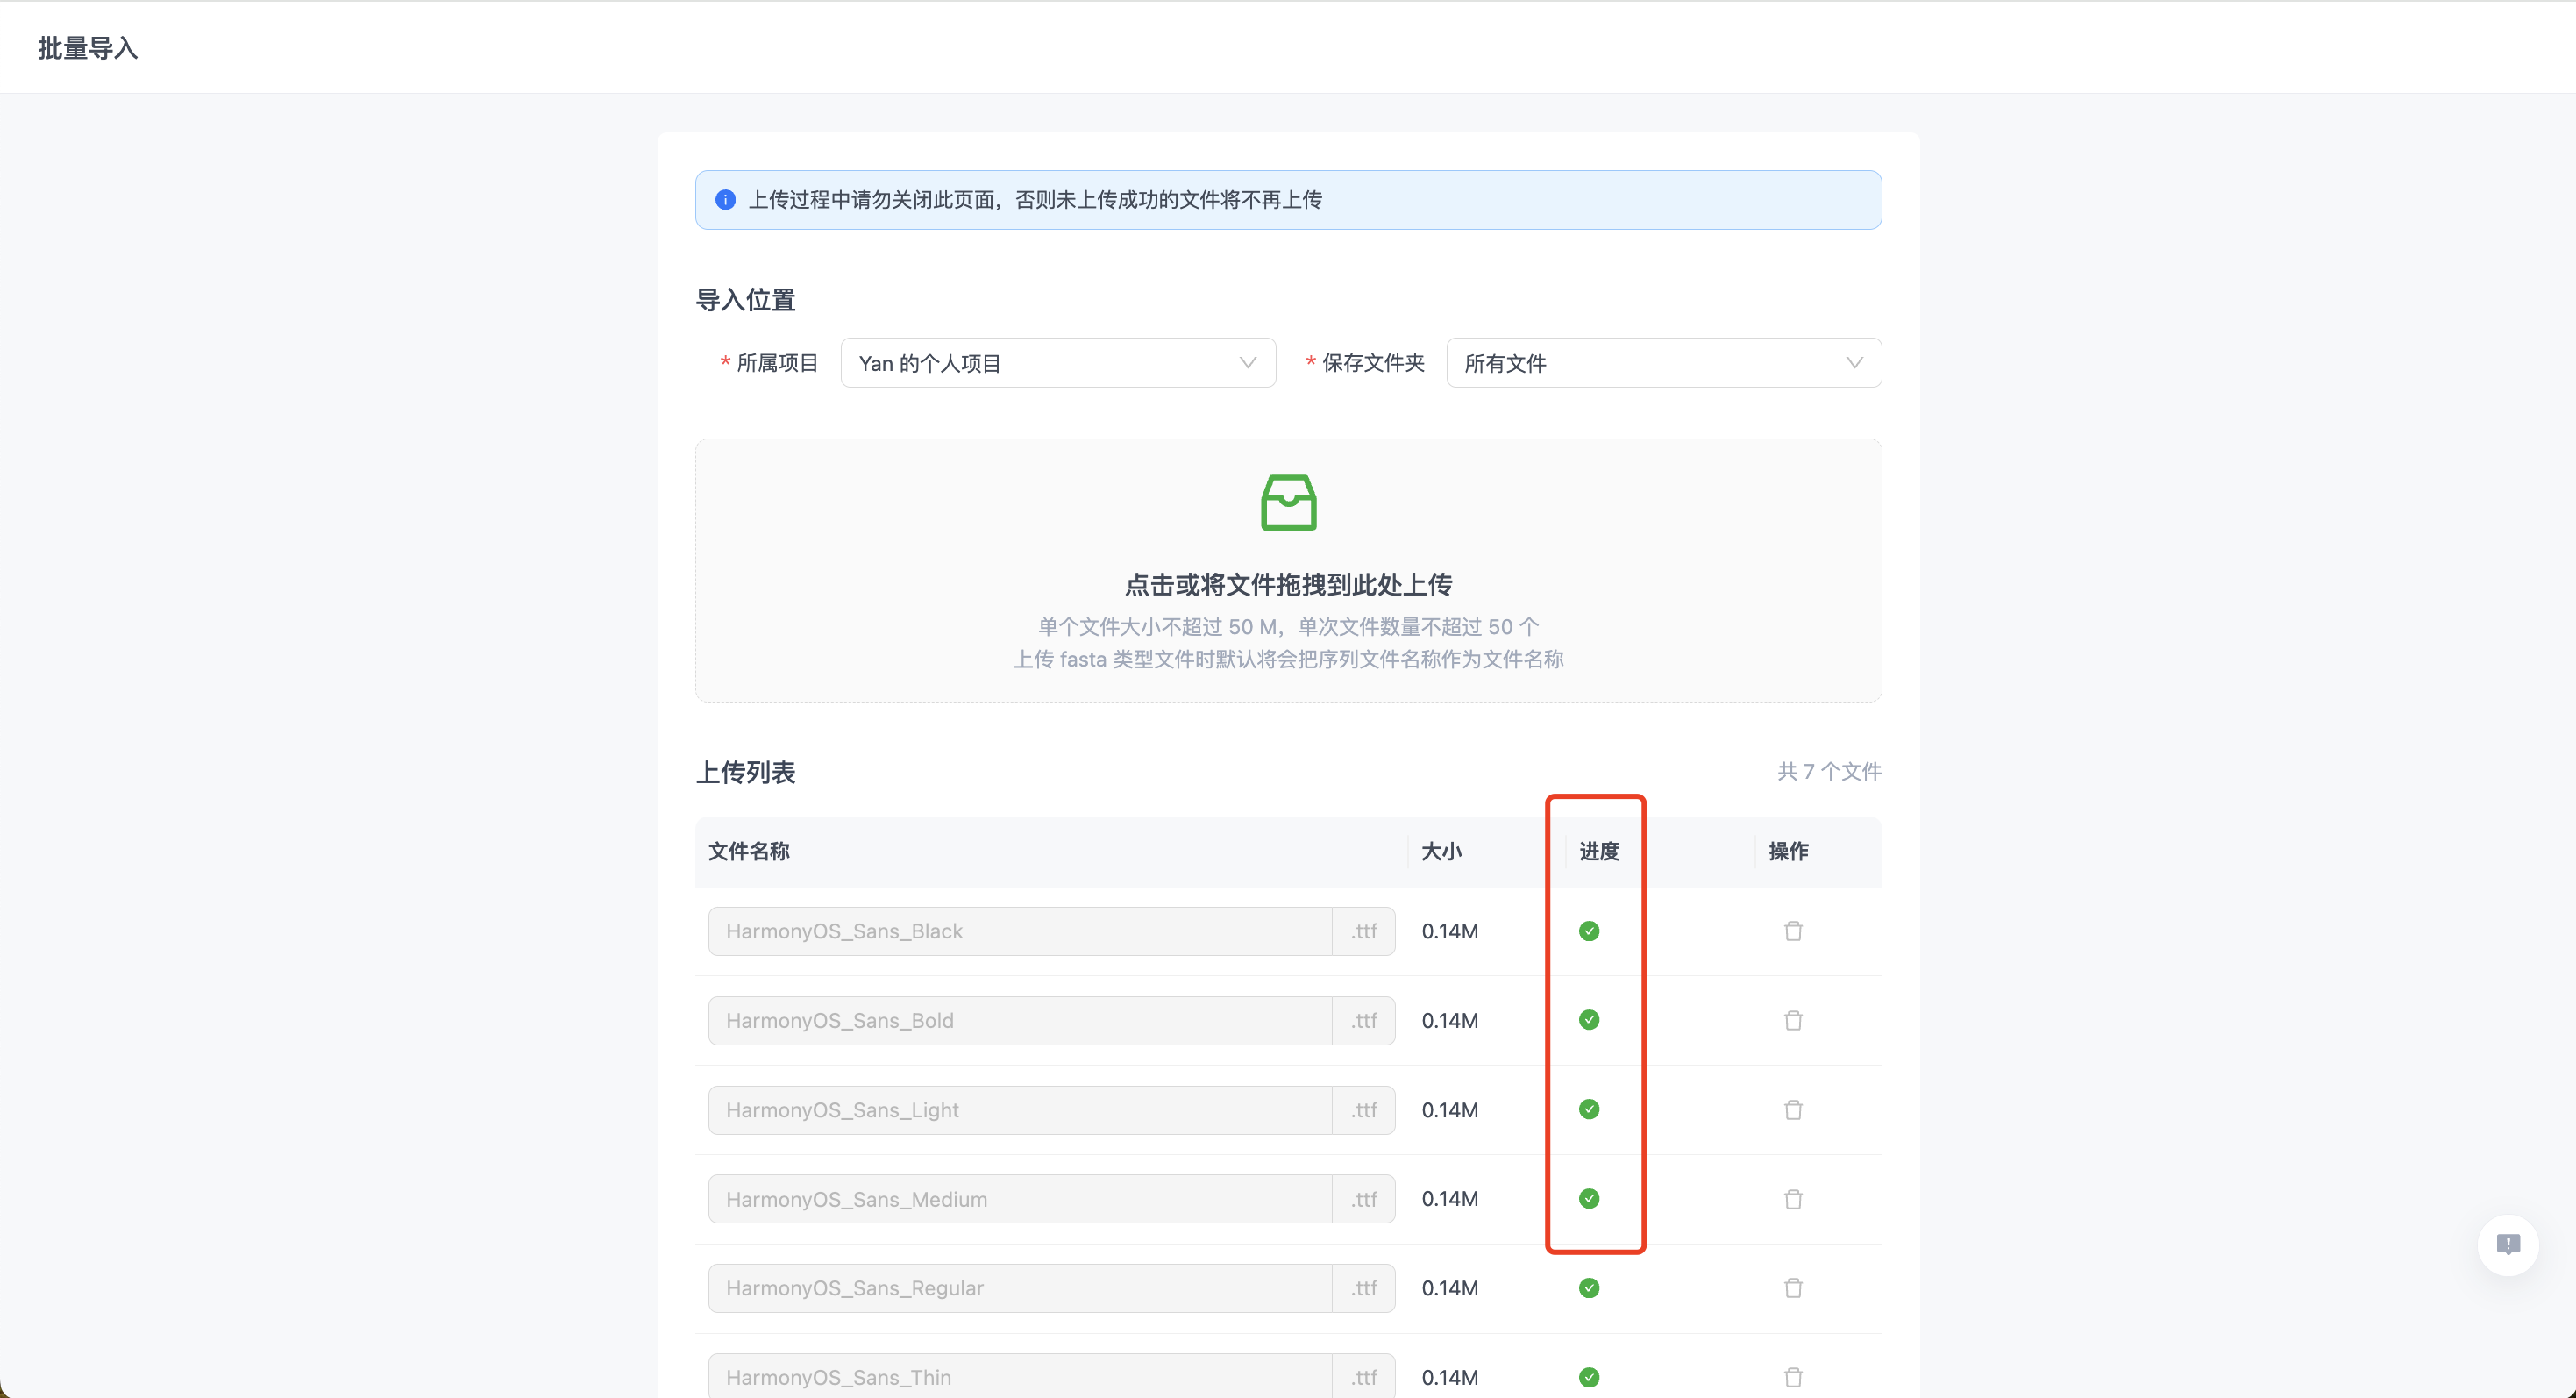Open the 所属项目 project dropdown
The width and height of the screenshot is (2576, 1398).
tap(1057, 363)
